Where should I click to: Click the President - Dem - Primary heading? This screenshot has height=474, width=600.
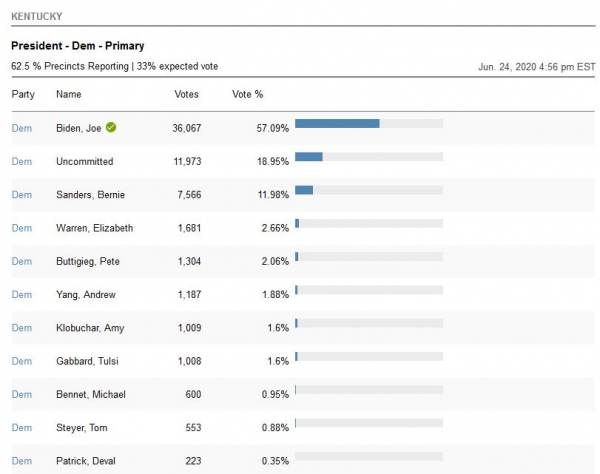77,46
